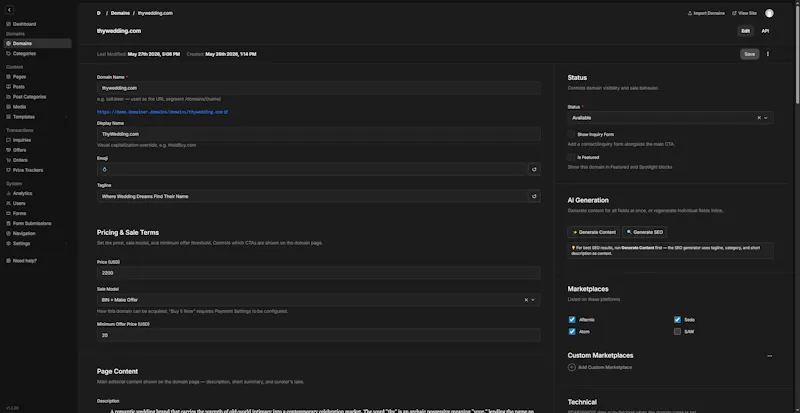
Task: Clear the Status selection with X icon
Action: coord(759,118)
